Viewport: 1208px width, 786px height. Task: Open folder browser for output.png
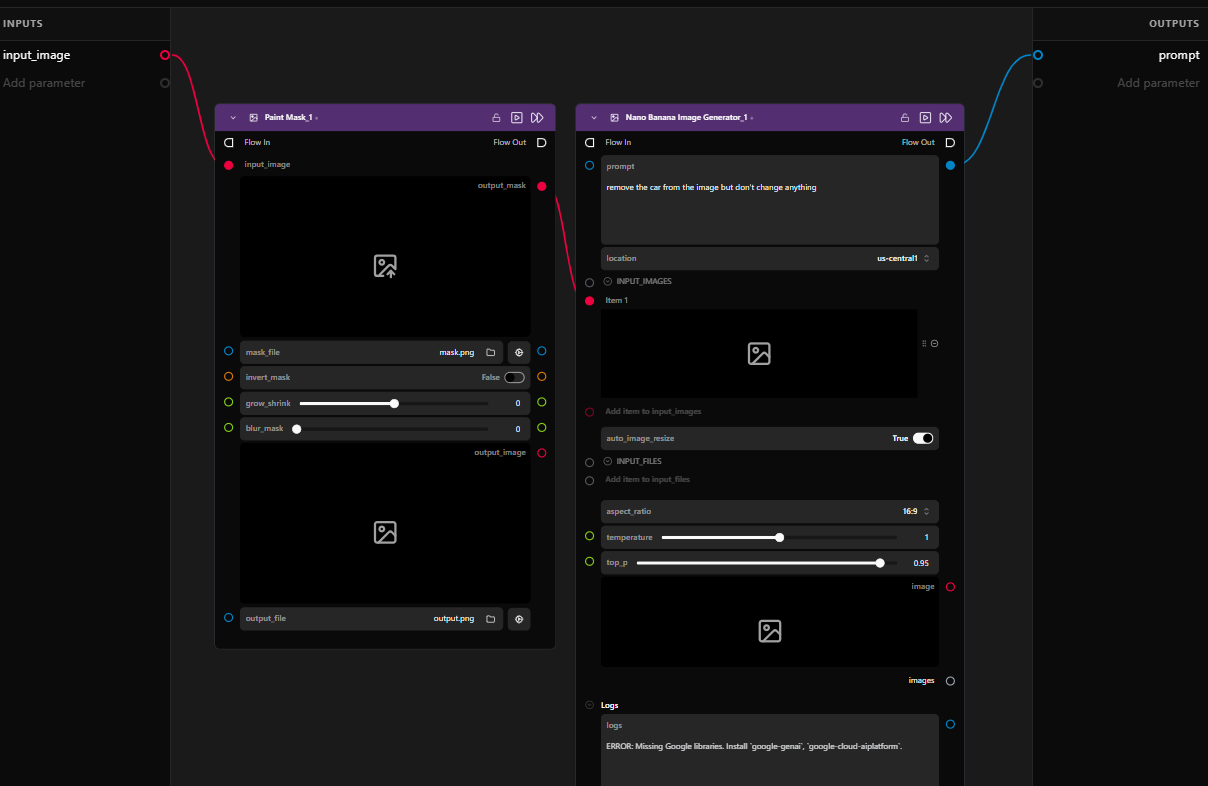(x=491, y=619)
